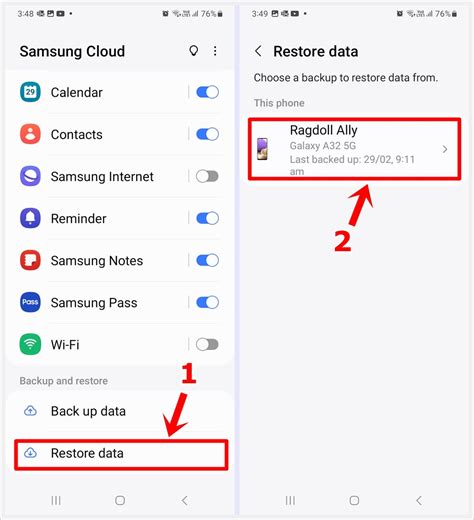Image resolution: width=474 pixels, height=520 pixels.
Task: Tap the green Wi-Fi icon
Action: coord(30,344)
